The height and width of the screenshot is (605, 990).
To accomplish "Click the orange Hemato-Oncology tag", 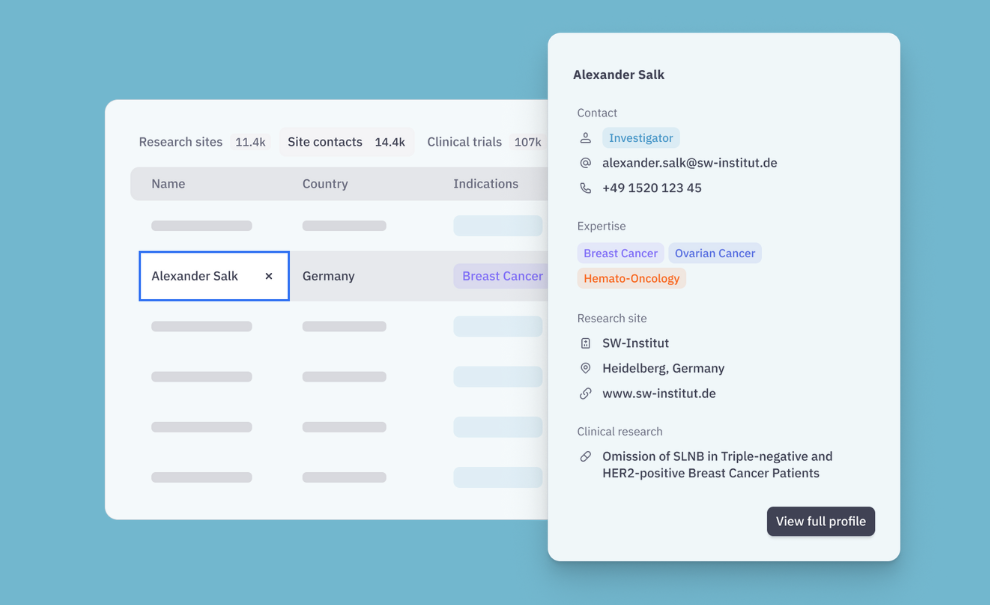I will click(631, 279).
